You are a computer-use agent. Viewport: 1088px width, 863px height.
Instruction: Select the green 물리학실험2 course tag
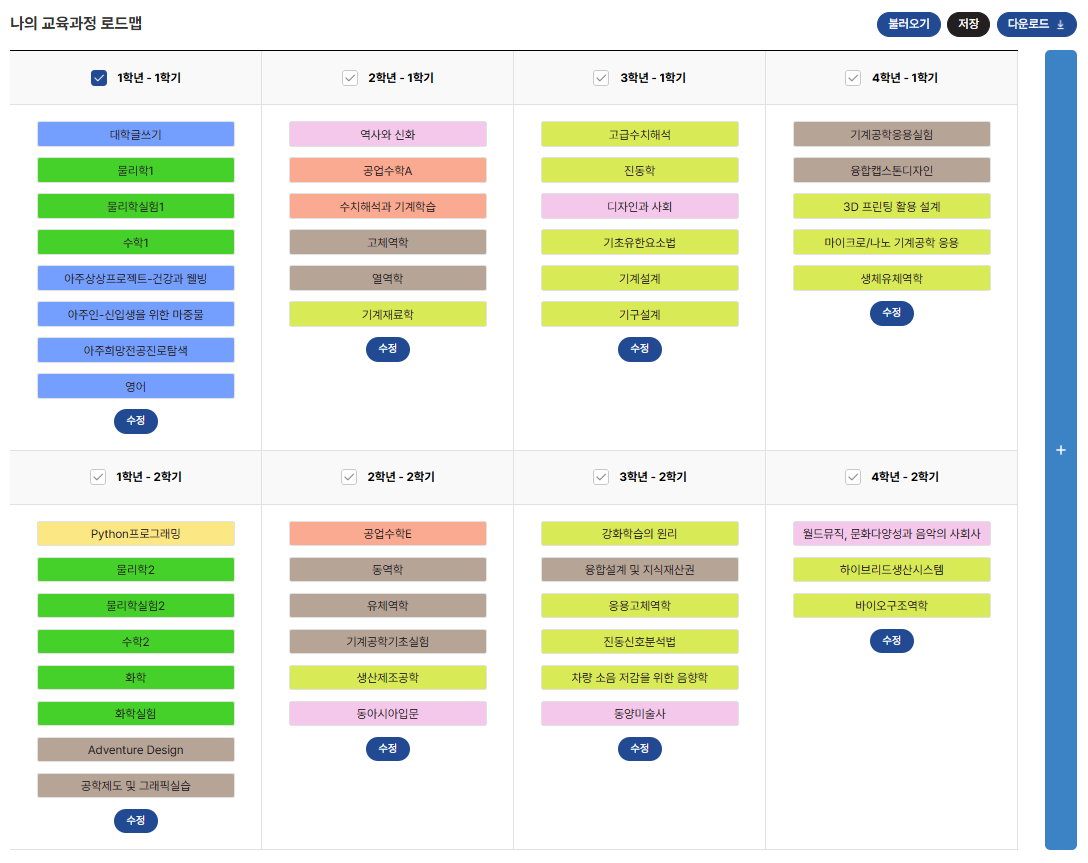[136, 605]
